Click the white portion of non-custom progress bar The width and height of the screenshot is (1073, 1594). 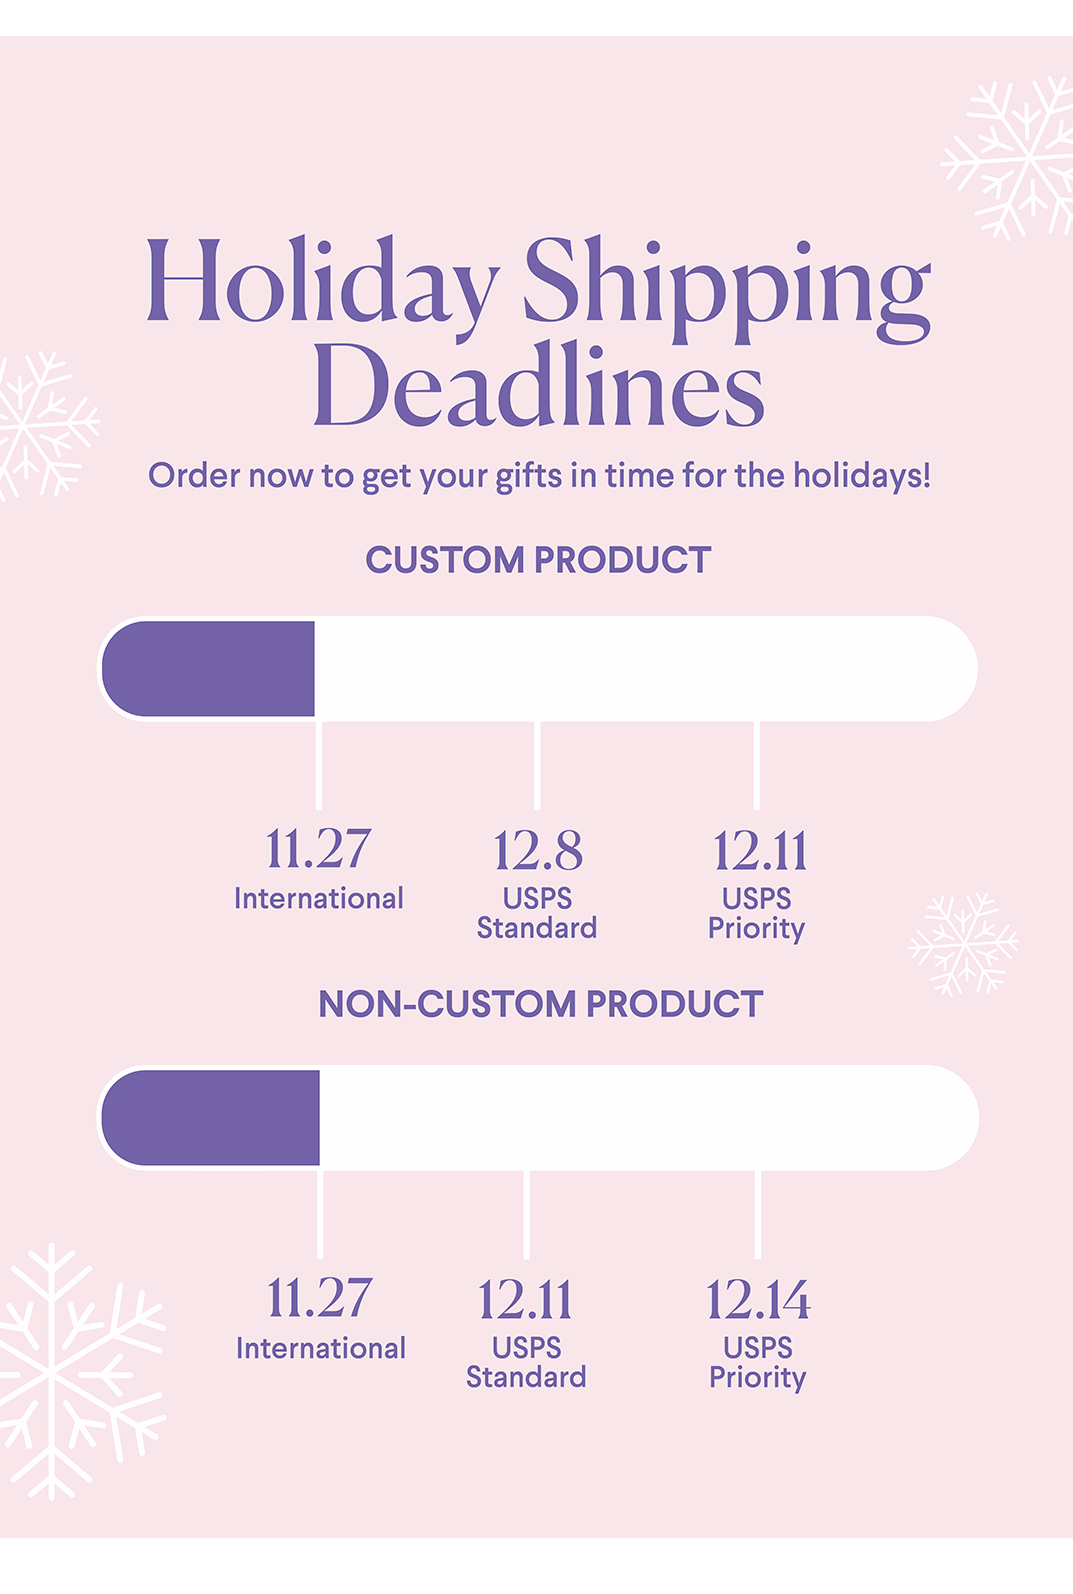point(649,1118)
